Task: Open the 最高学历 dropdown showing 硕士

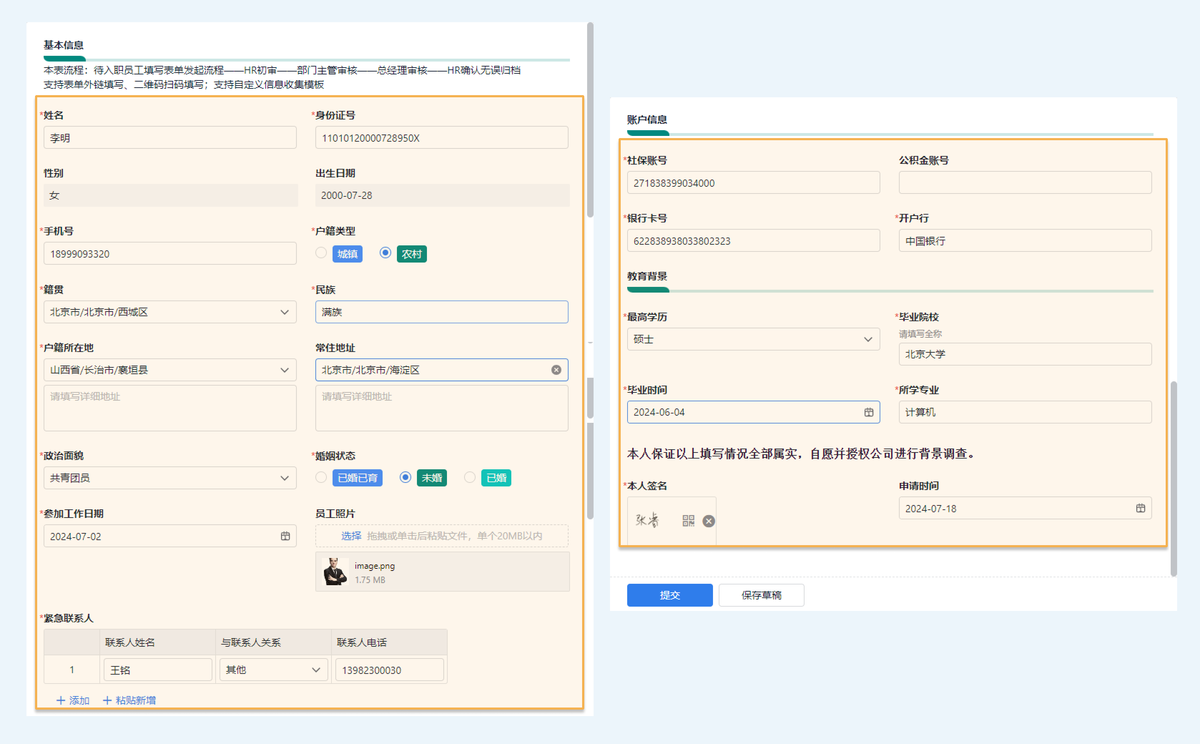Action: point(868,340)
